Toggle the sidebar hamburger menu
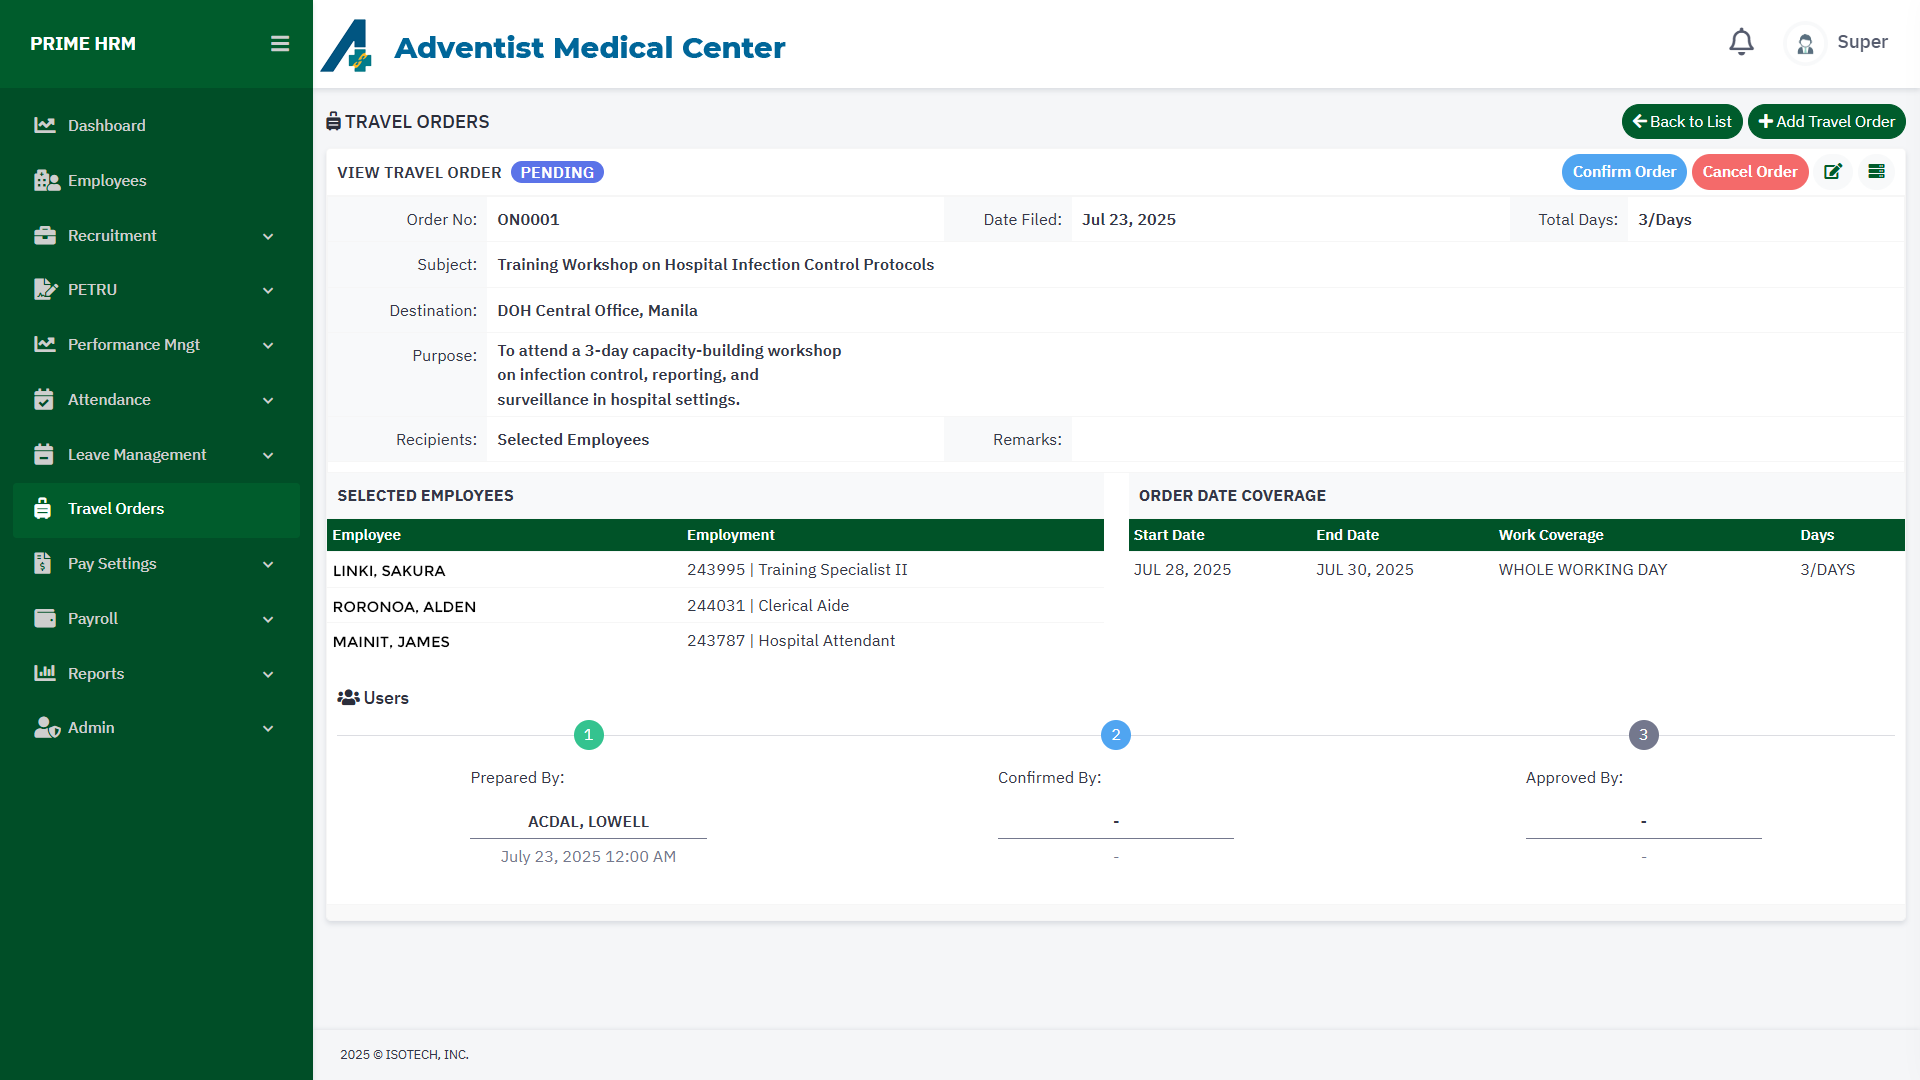 tap(280, 44)
